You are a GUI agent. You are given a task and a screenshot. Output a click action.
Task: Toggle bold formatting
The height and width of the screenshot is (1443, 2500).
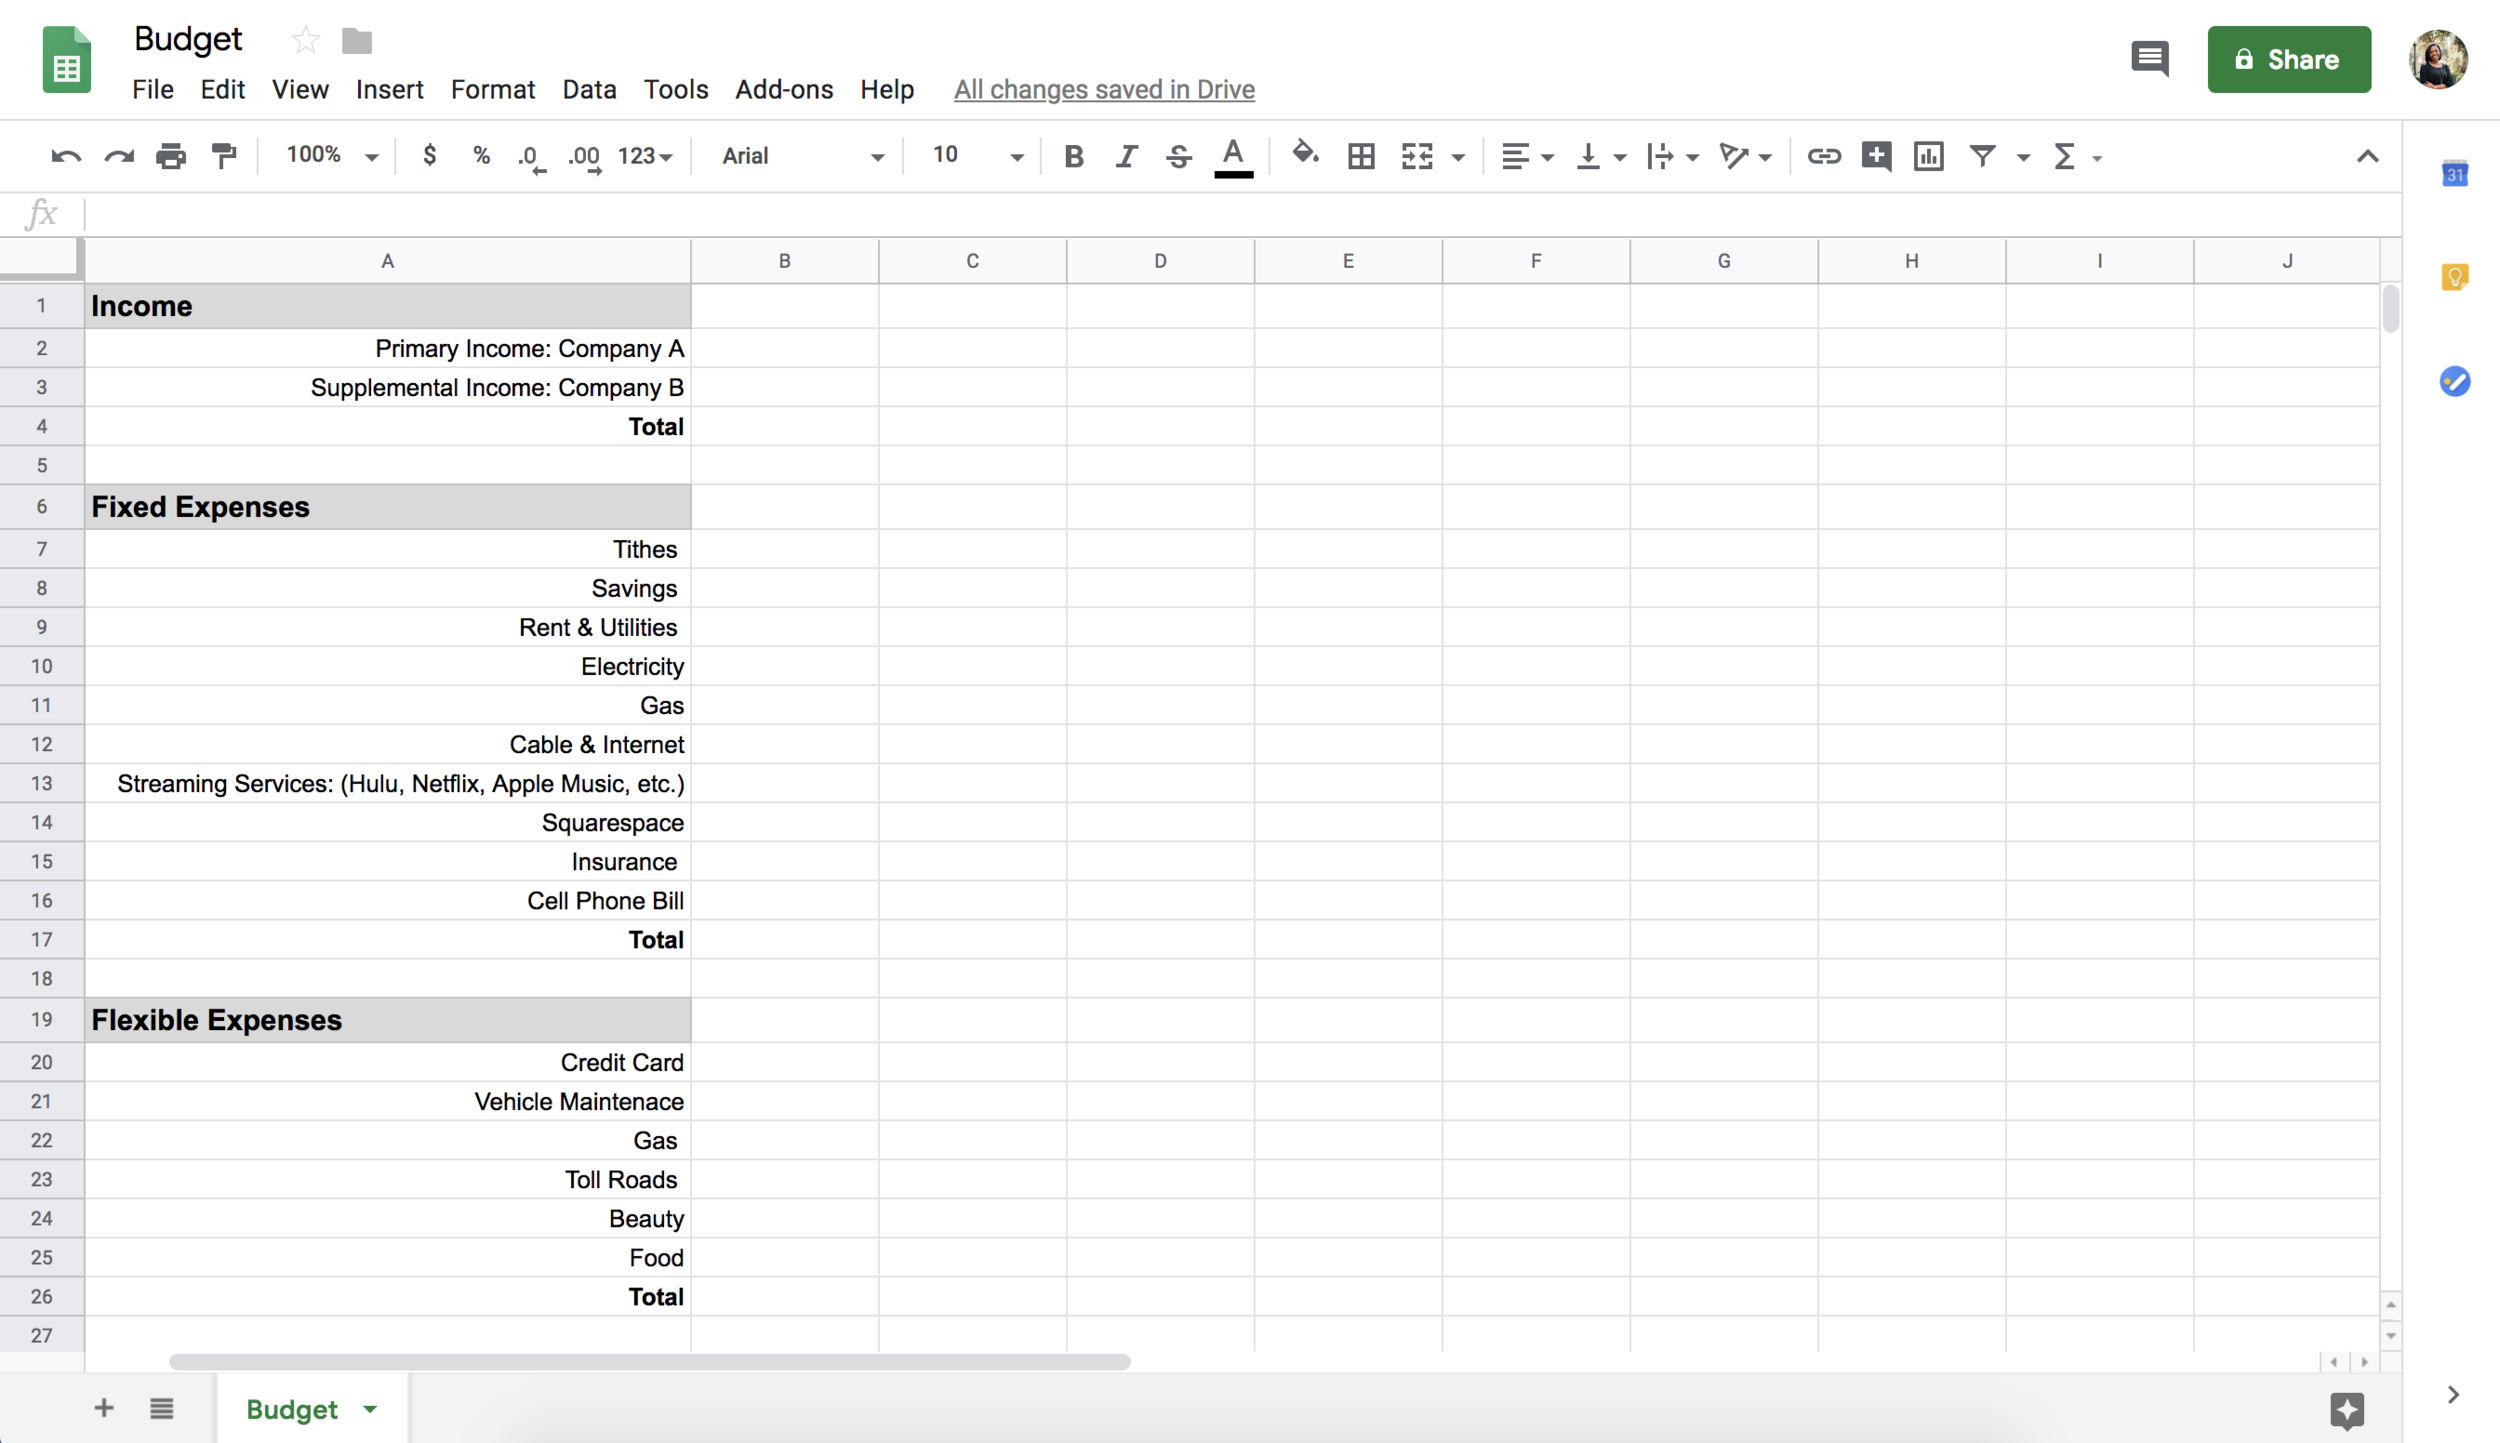tap(1073, 156)
